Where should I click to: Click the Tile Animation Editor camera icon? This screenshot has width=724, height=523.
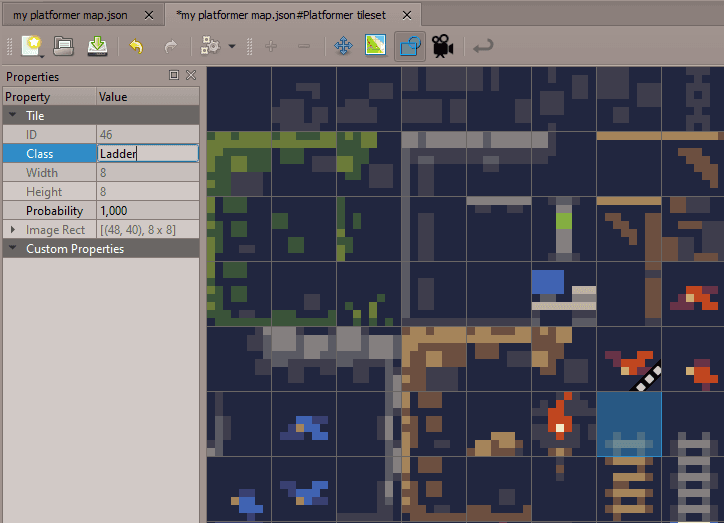[441, 46]
